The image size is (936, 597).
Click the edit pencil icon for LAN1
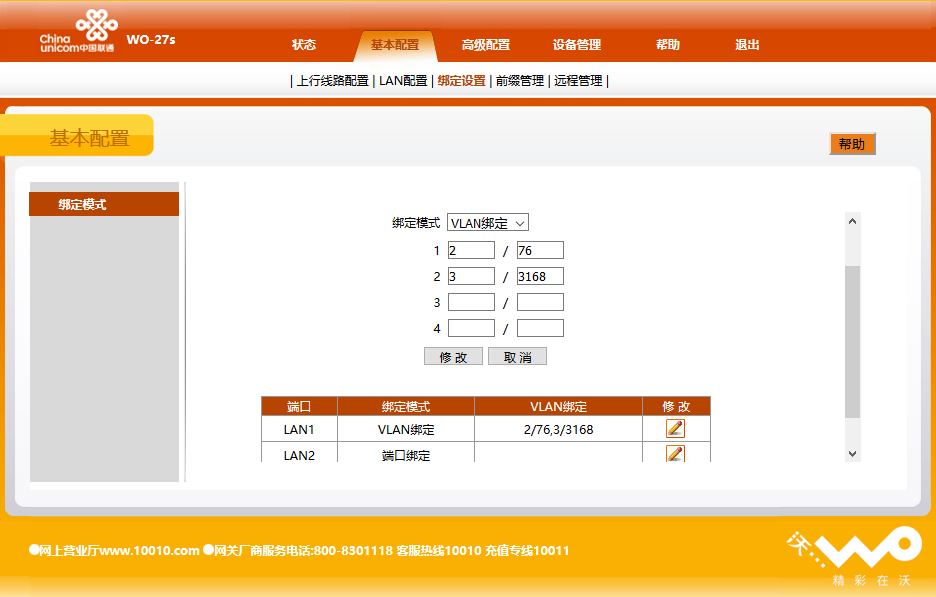point(675,429)
